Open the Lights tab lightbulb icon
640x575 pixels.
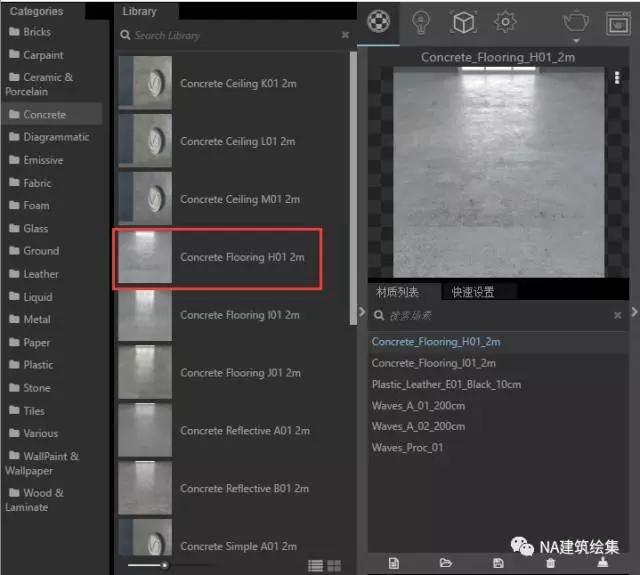[x=421, y=22]
